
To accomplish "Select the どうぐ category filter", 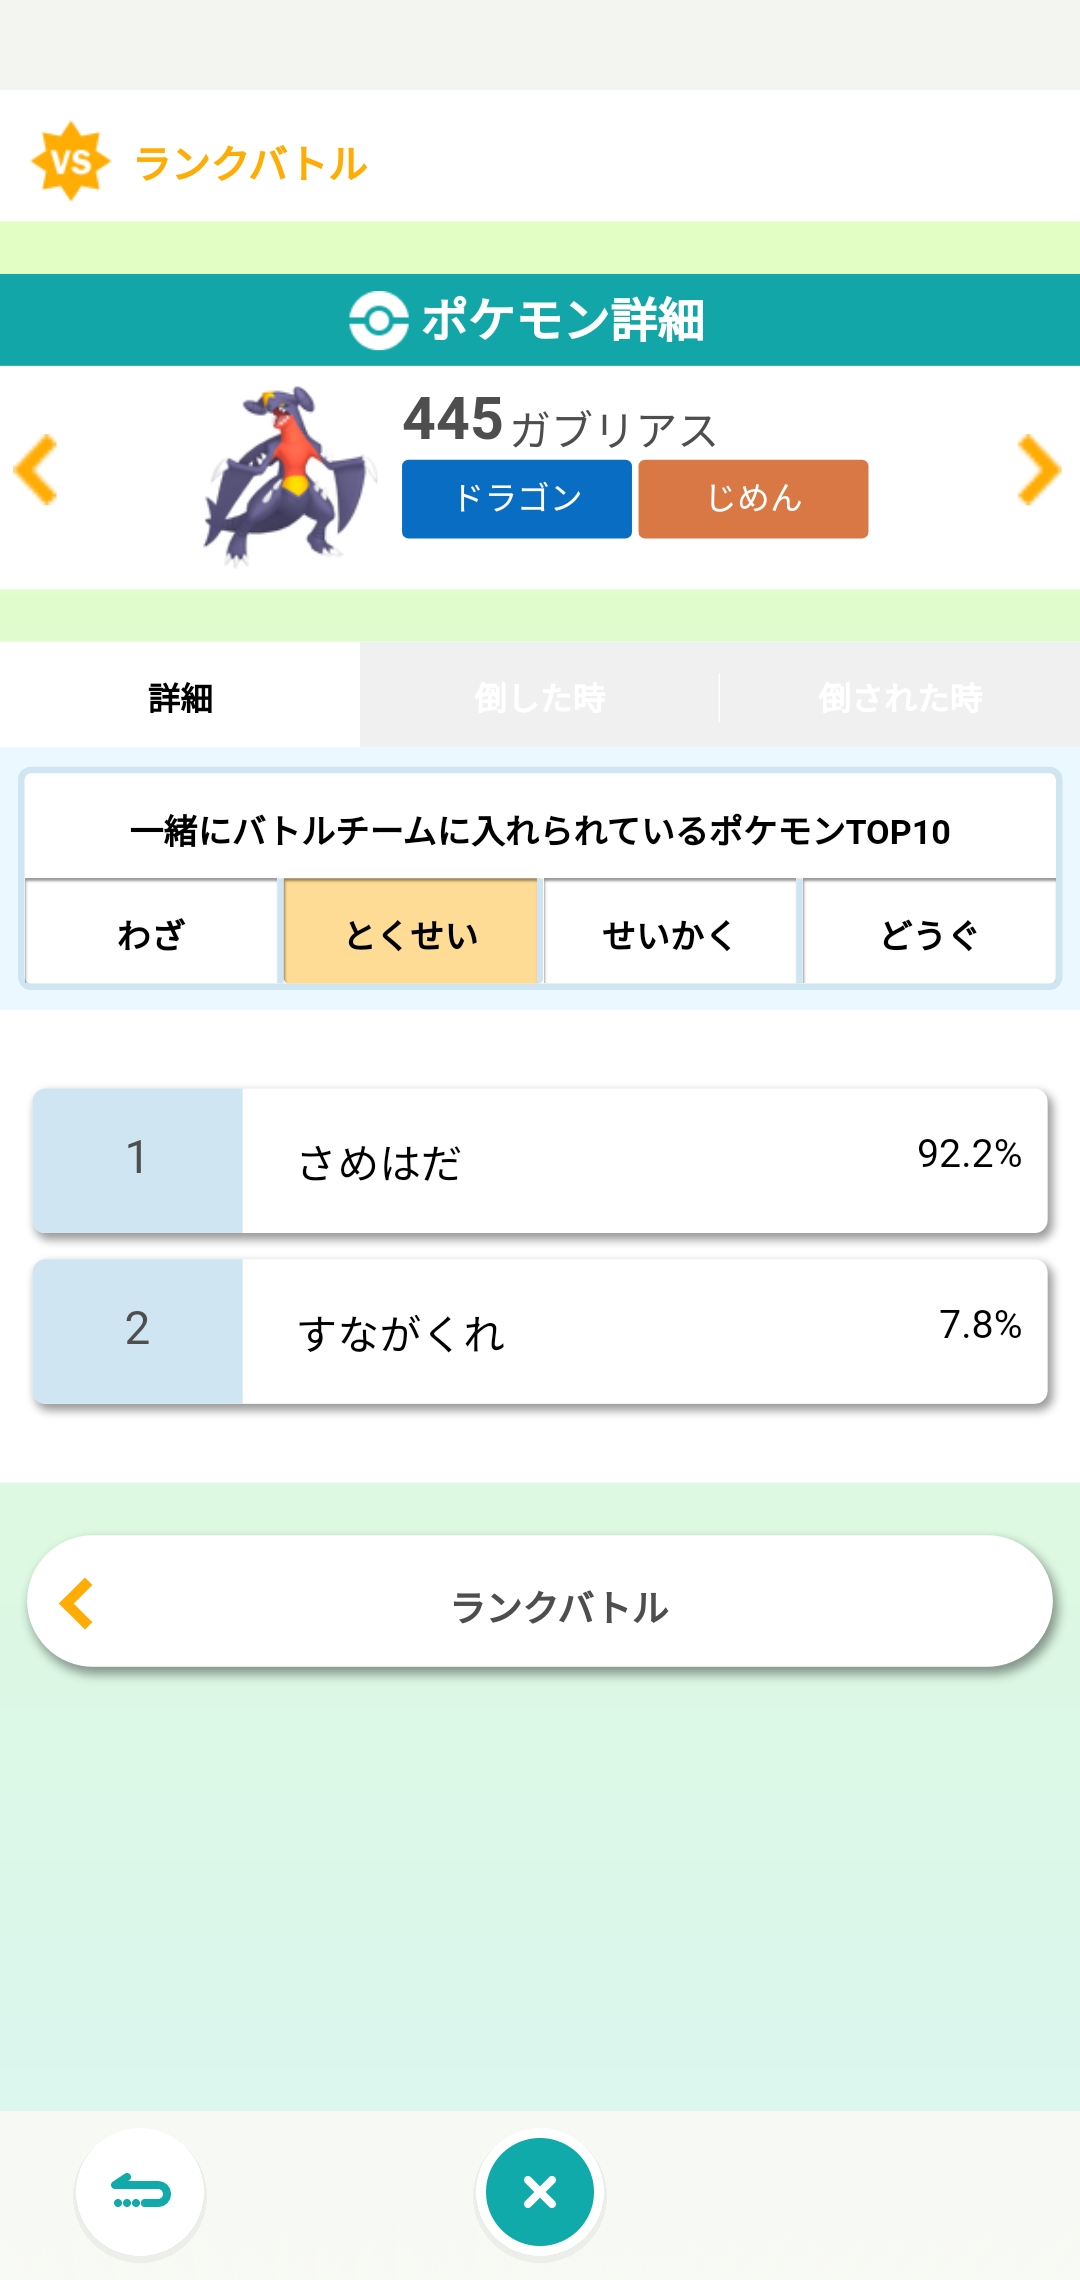I will (930, 934).
